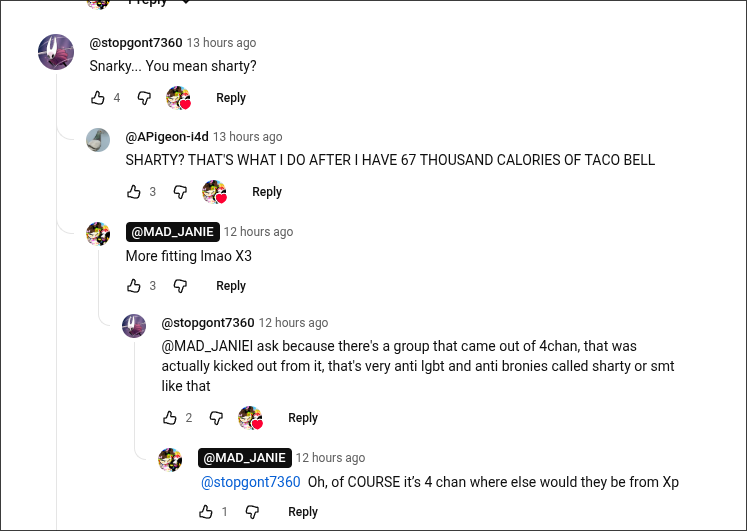Screen dimensions: 747x531
Task: Reply to "Snarky... You mean sharty?" comment
Action: tap(231, 98)
